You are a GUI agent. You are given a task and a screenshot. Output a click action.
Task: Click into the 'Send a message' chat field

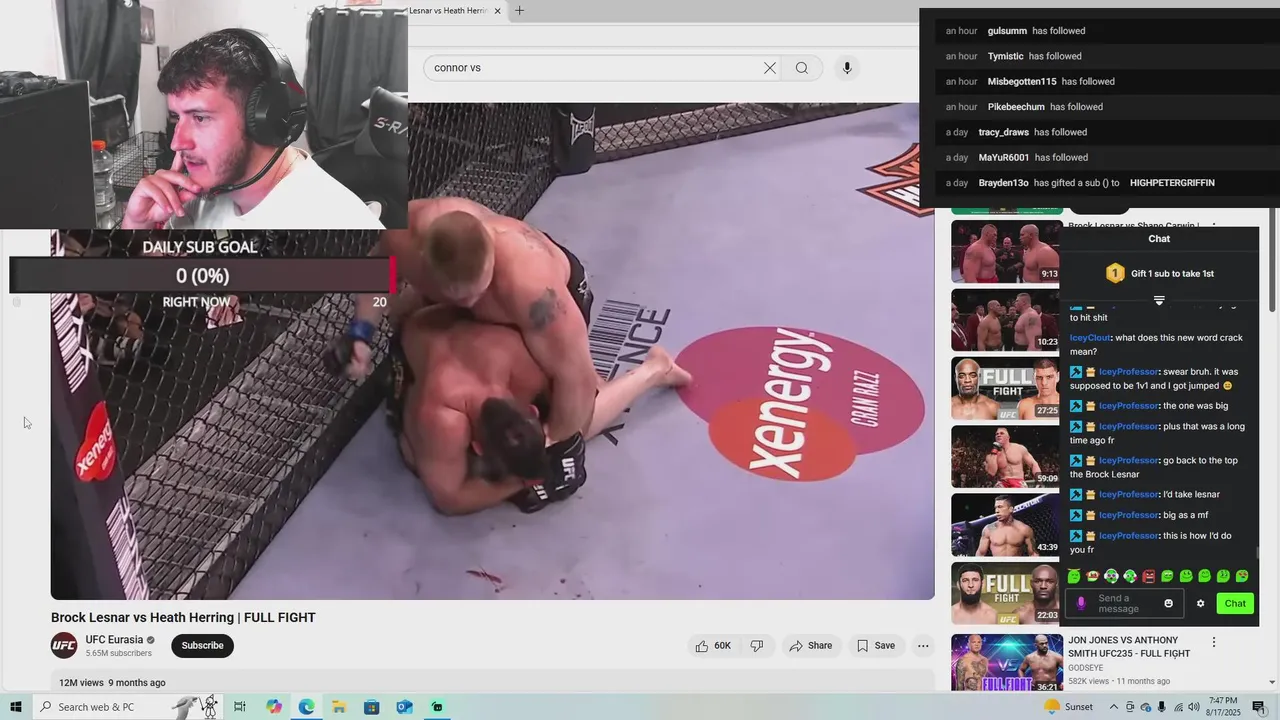click(1124, 603)
